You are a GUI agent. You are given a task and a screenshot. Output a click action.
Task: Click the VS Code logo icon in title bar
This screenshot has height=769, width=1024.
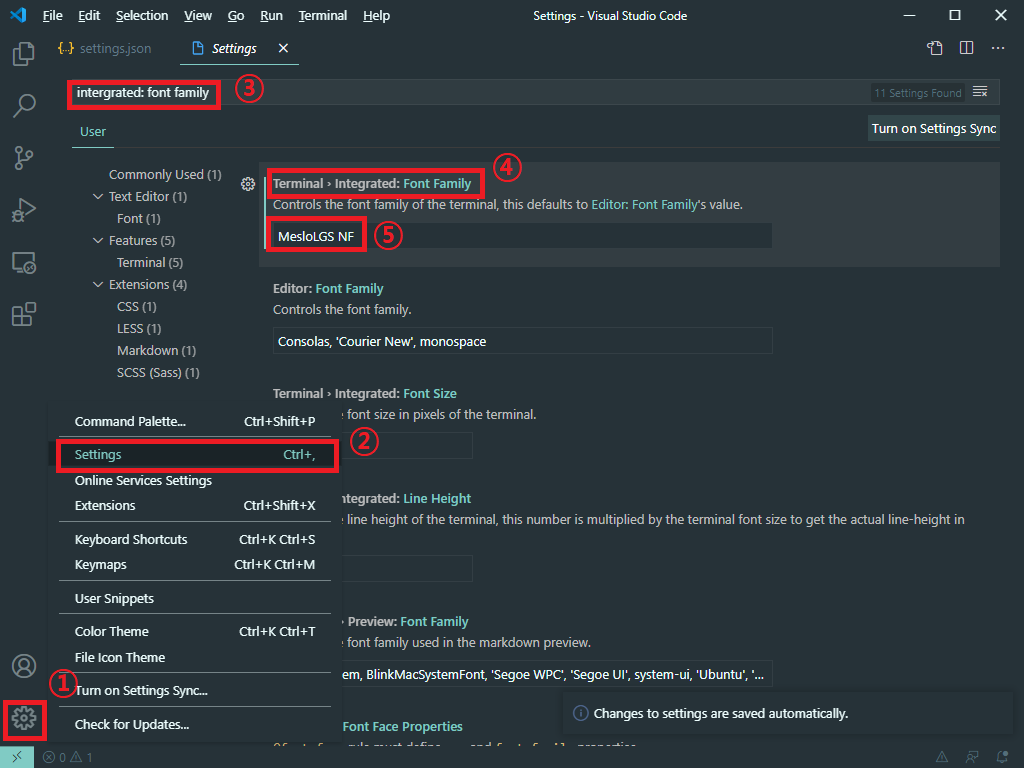[x=18, y=15]
